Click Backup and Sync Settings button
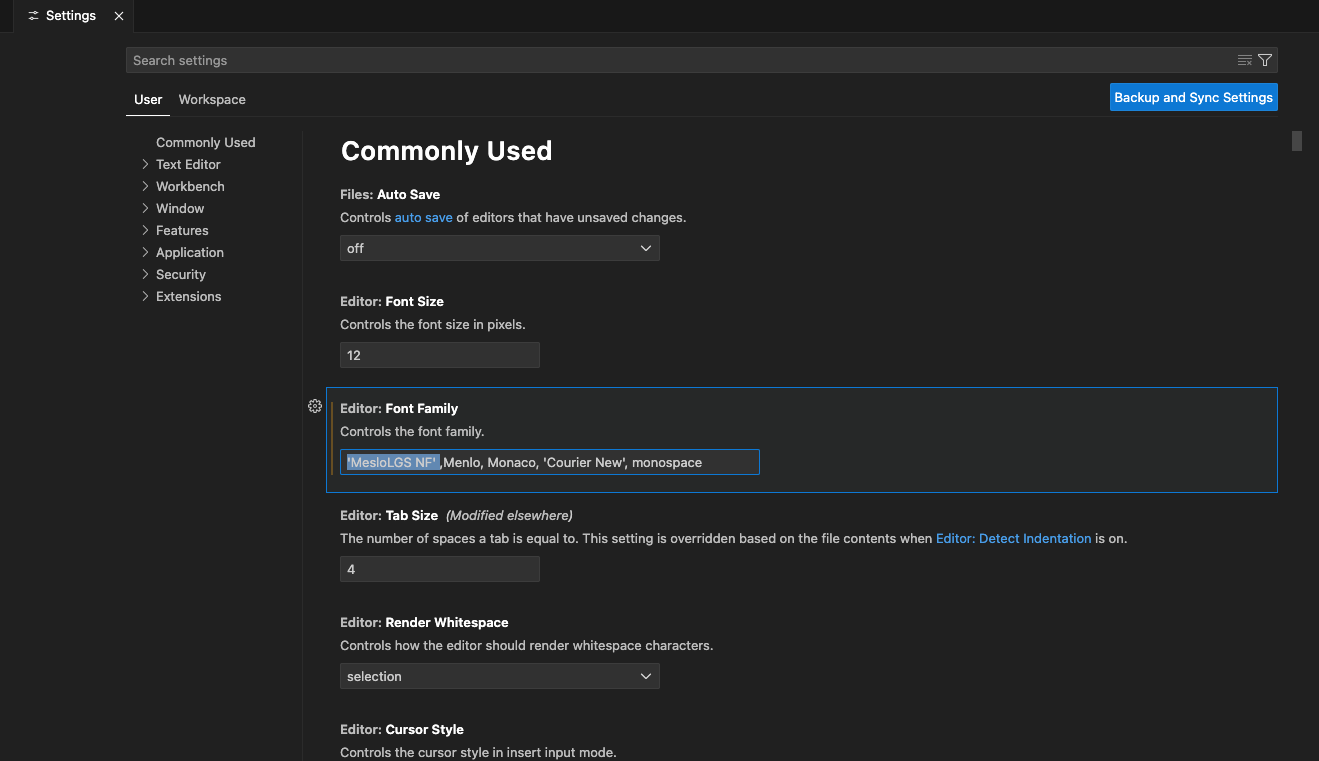The height and width of the screenshot is (761, 1319). (1193, 97)
